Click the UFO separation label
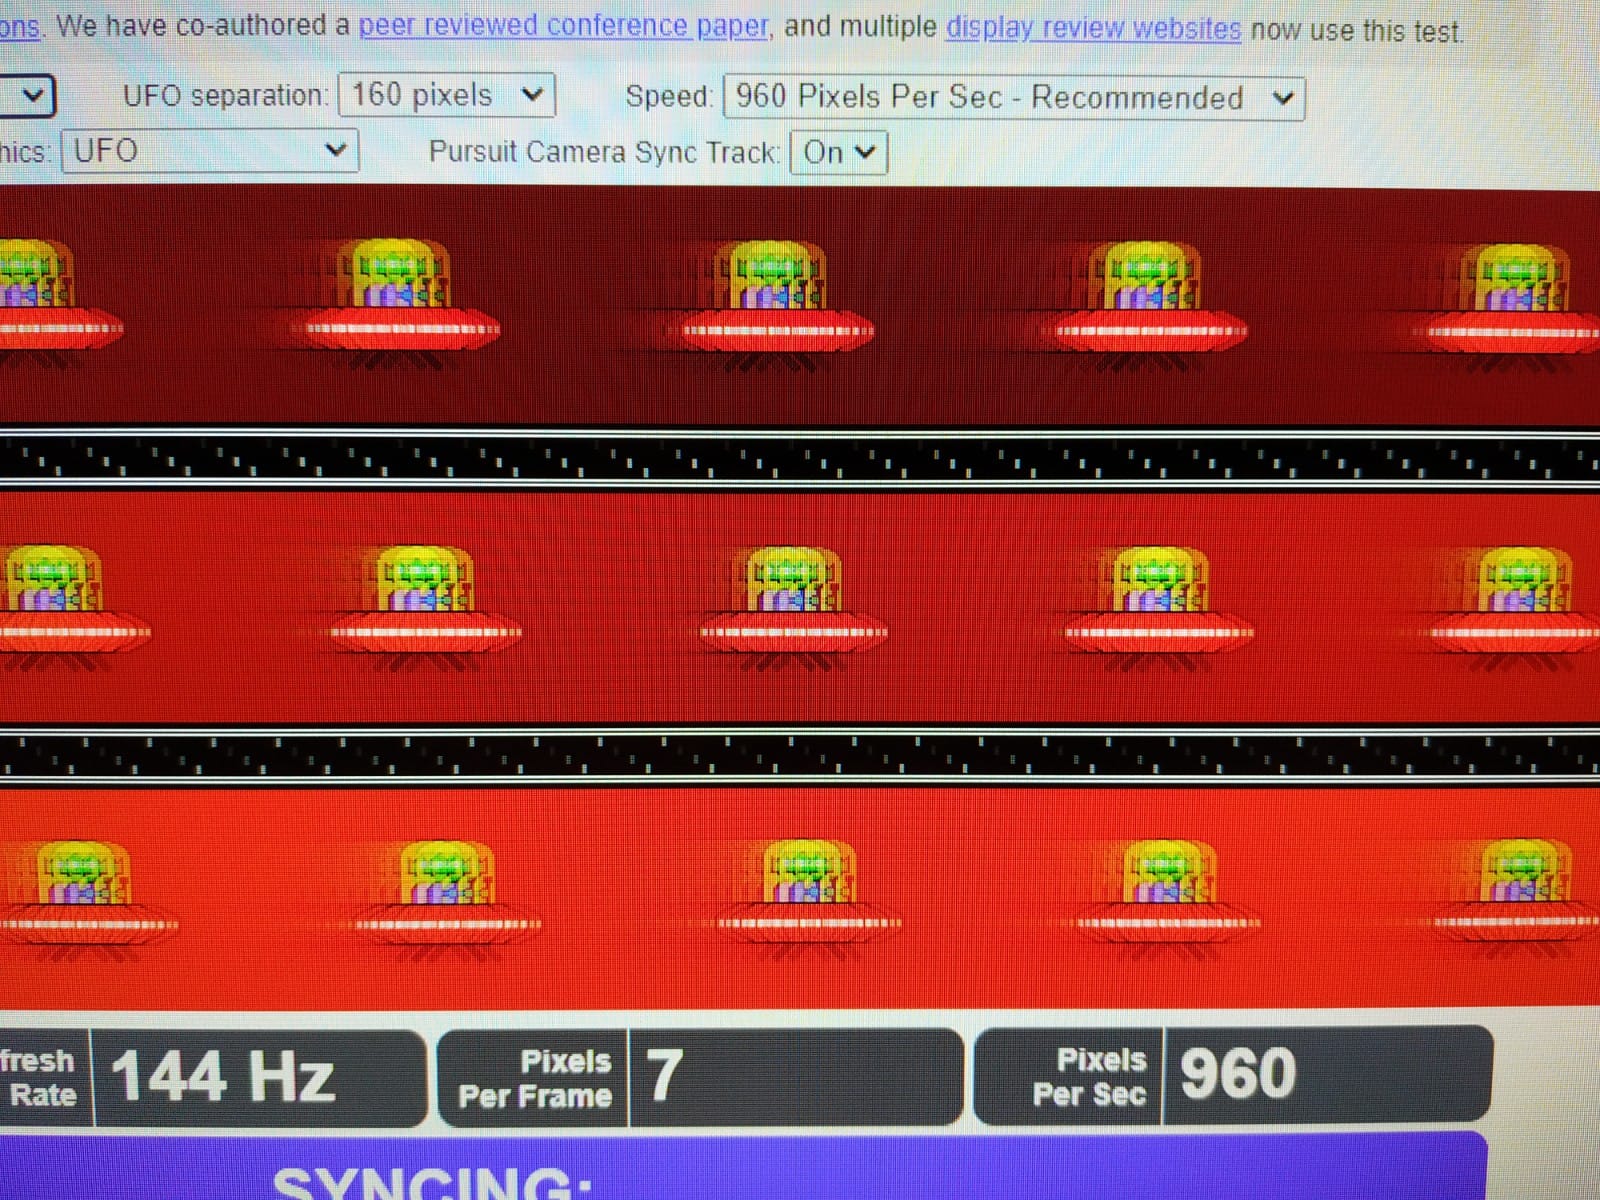This screenshot has width=1600, height=1200. tap(225, 96)
